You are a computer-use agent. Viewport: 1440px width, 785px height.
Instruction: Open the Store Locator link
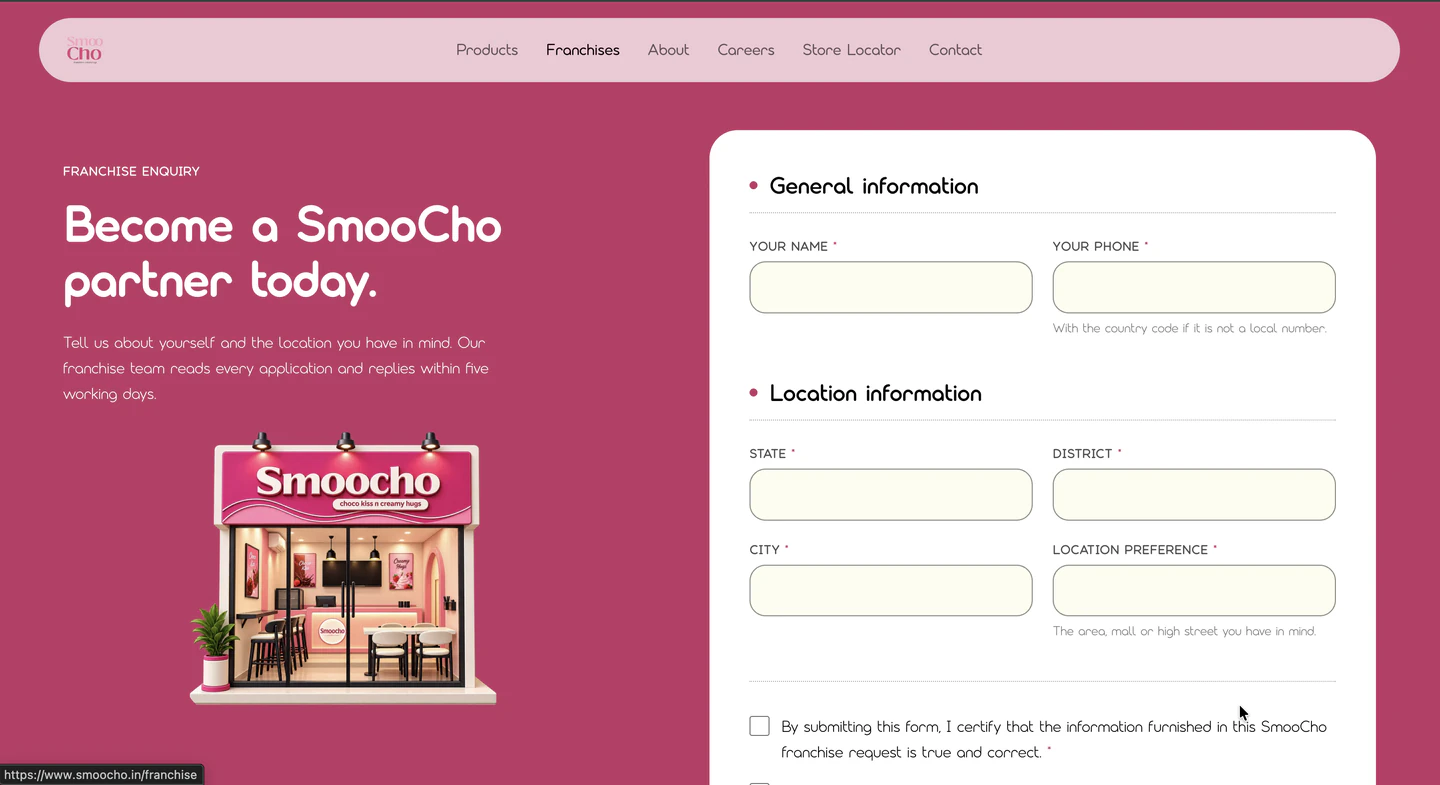tap(852, 50)
